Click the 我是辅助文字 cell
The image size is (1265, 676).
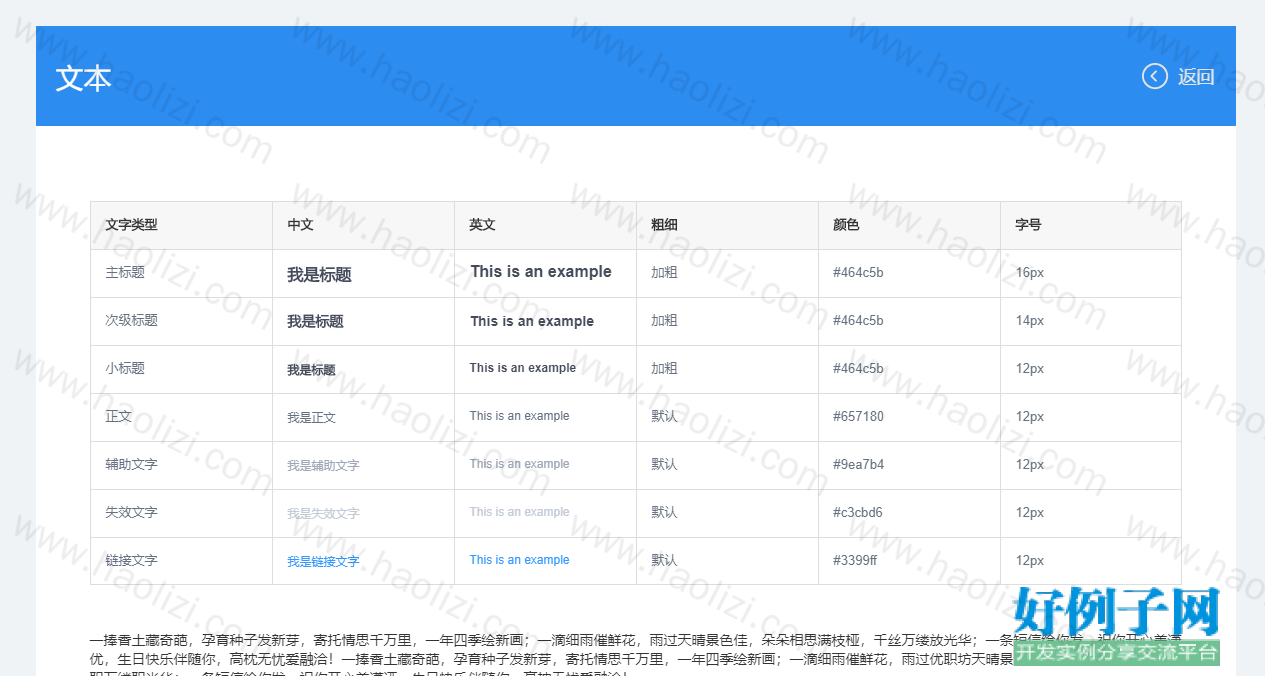click(x=323, y=466)
